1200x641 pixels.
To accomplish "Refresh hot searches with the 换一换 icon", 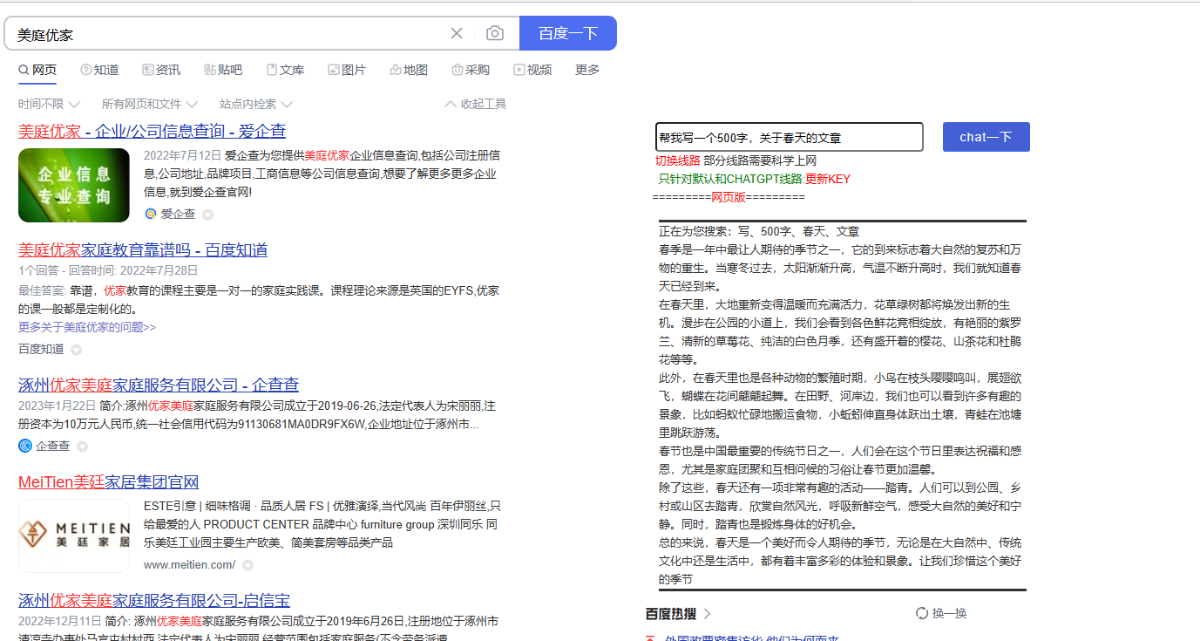I will click(x=921, y=614).
